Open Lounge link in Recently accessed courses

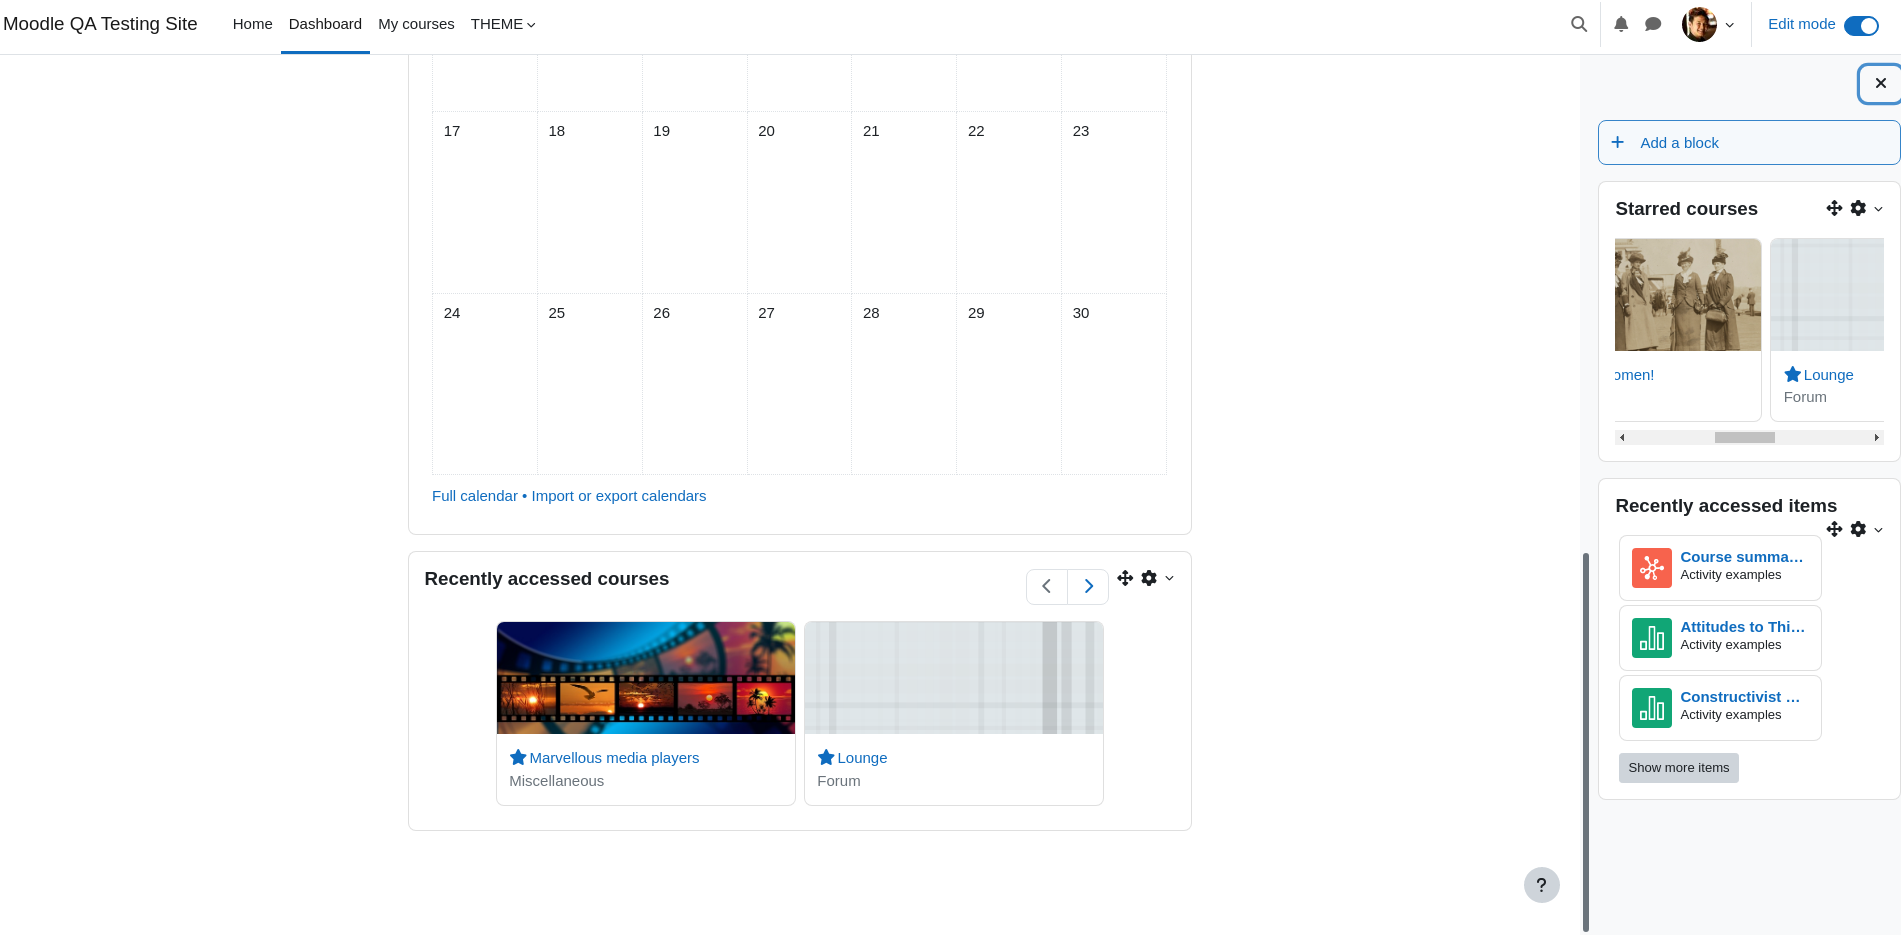(862, 758)
